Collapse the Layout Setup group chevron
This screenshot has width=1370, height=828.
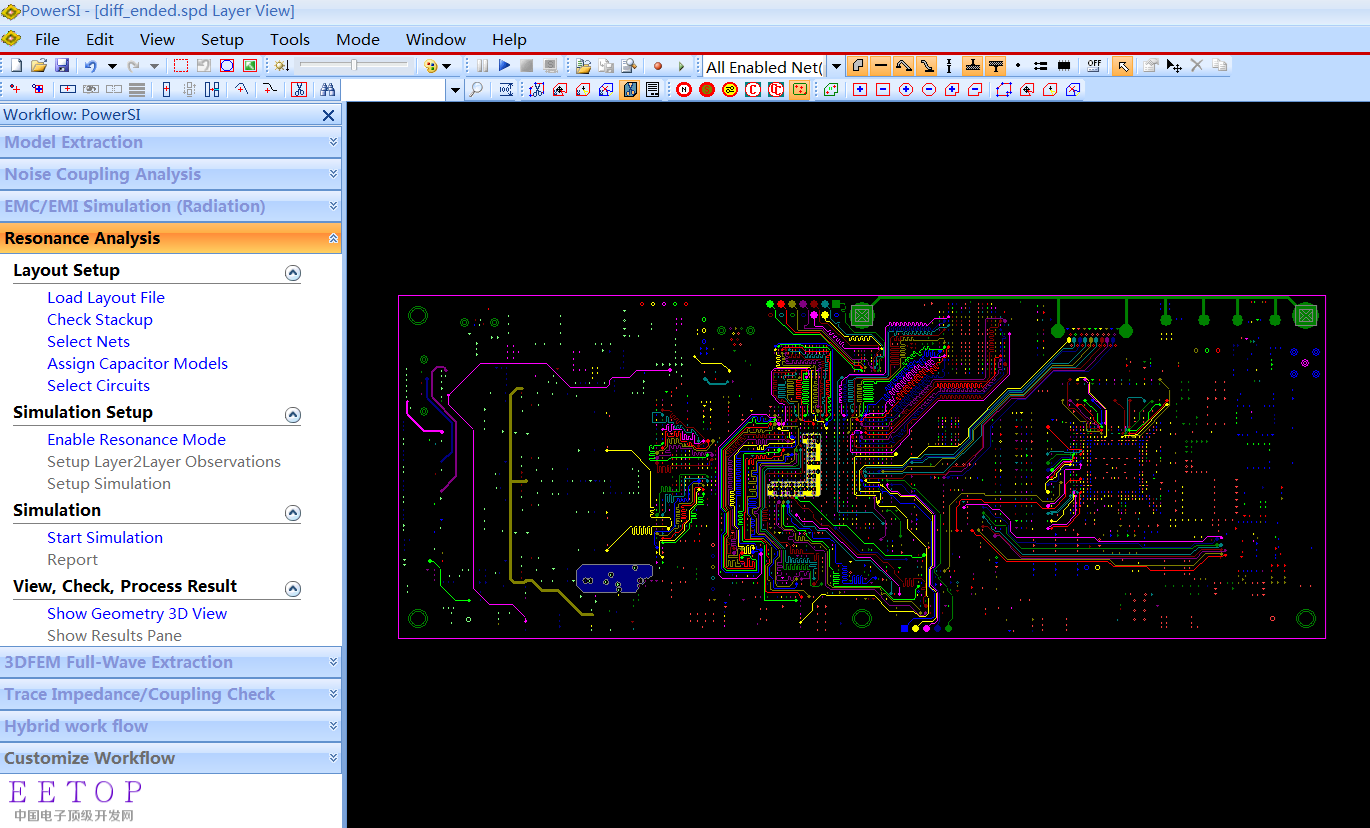click(x=293, y=272)
